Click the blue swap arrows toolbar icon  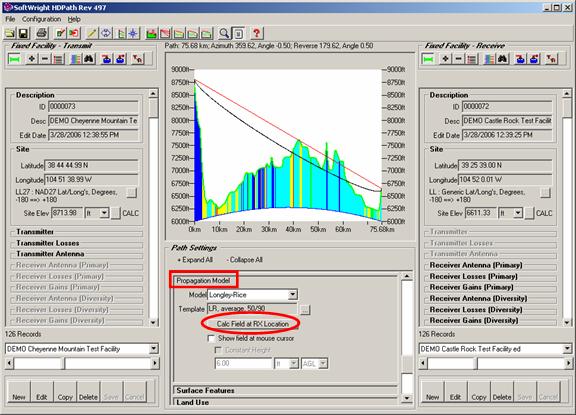click(106, 34)
